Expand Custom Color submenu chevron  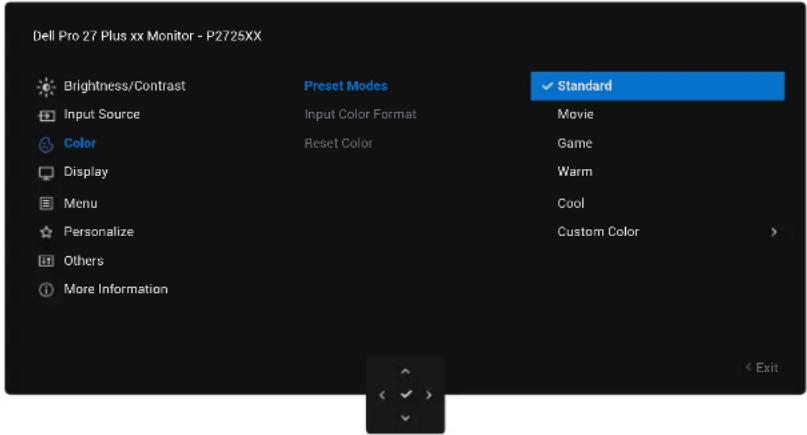click(x=774, y=232)
